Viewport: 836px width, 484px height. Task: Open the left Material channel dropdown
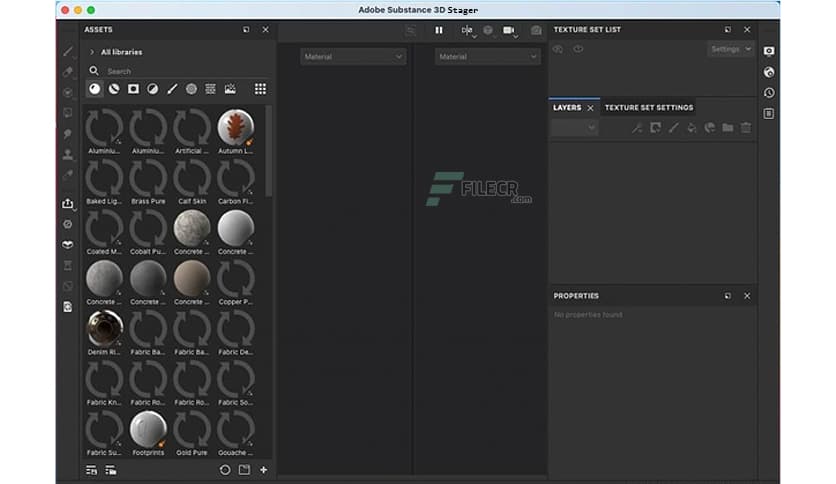pyautogui.click(x=353, y=57)
